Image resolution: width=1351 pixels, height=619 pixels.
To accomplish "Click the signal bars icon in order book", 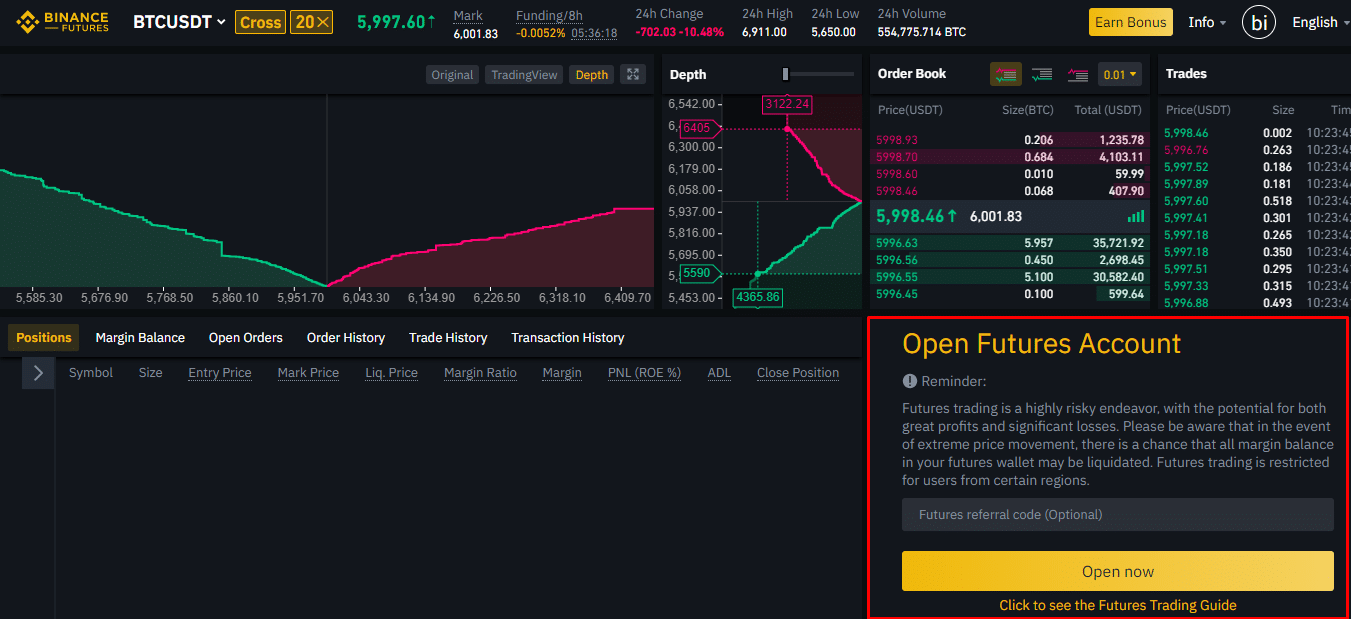I will coord(1136,216).
